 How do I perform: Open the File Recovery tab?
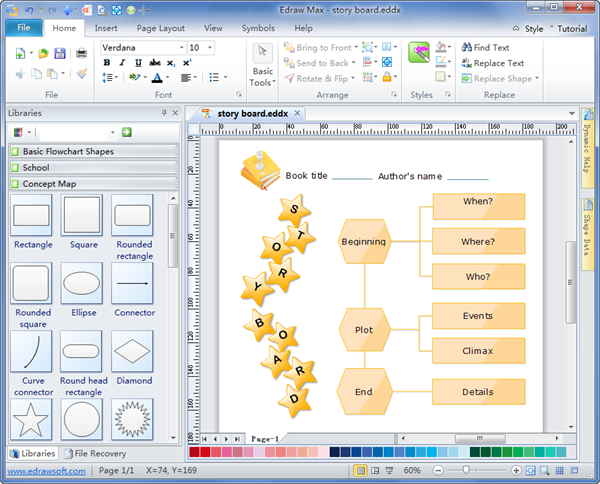[x=94, y=453]
